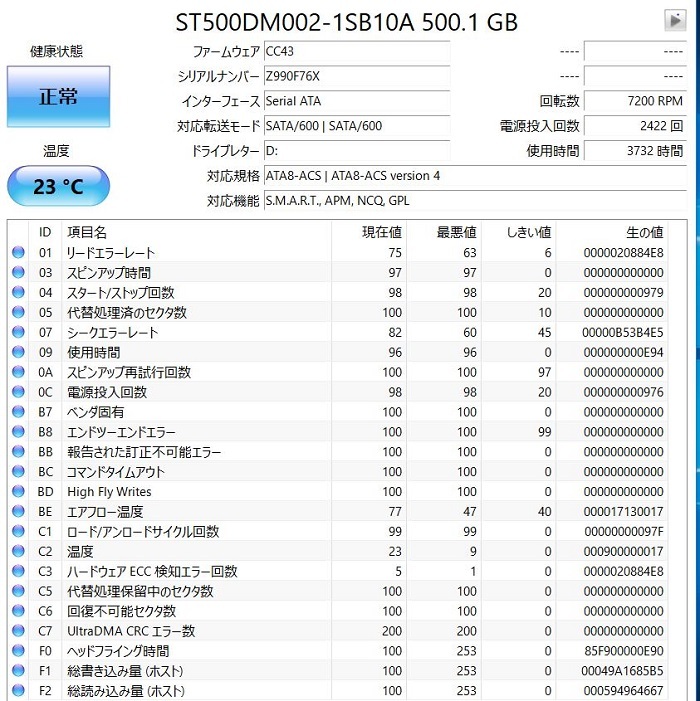
Task: Click the status circle for row B7 ベンダ固有
Action: click(x=18, y=412)
